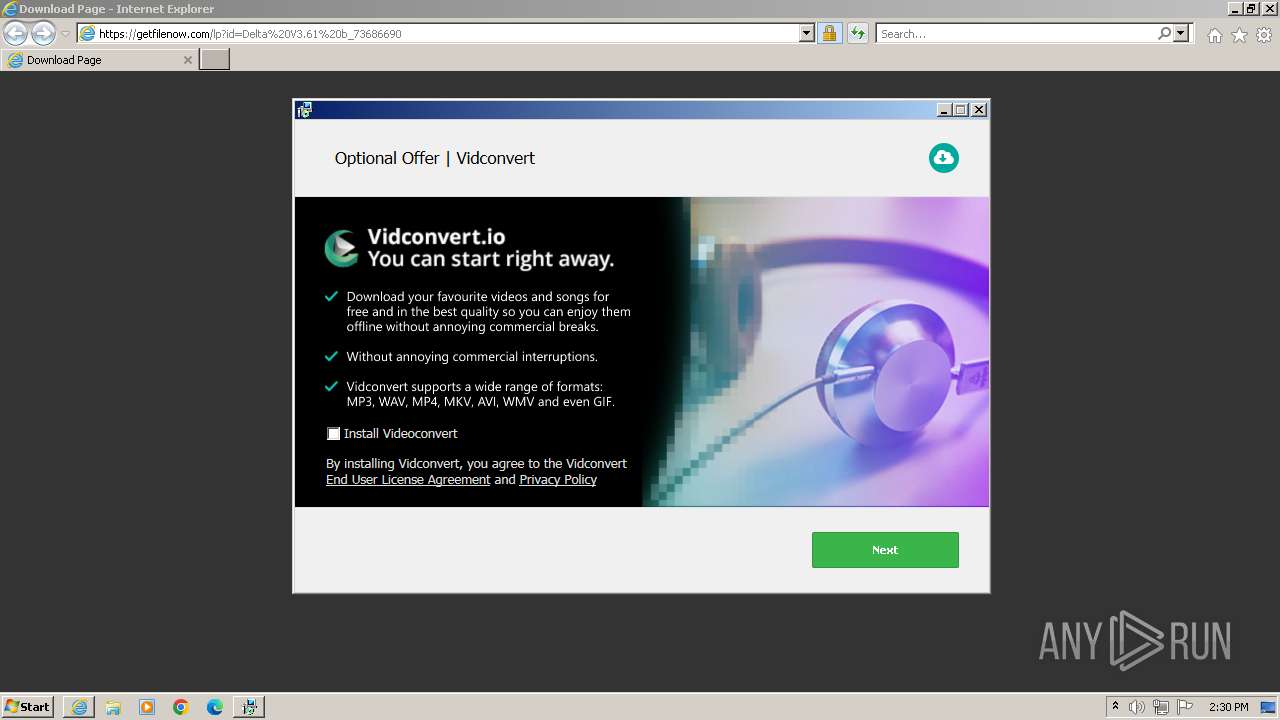Click the Action Center flag icon
The width and height of the screenshot is (1280, 720).
[x=1185, y=707]
